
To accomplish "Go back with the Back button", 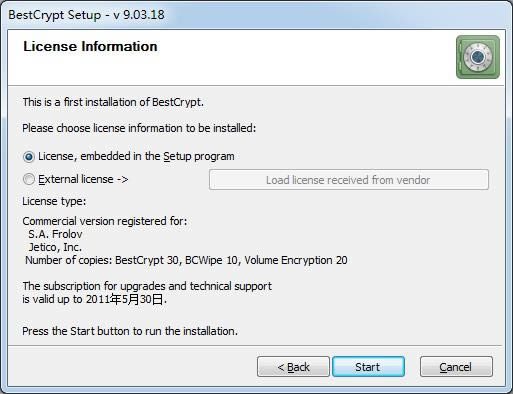I will click(293, 367).
